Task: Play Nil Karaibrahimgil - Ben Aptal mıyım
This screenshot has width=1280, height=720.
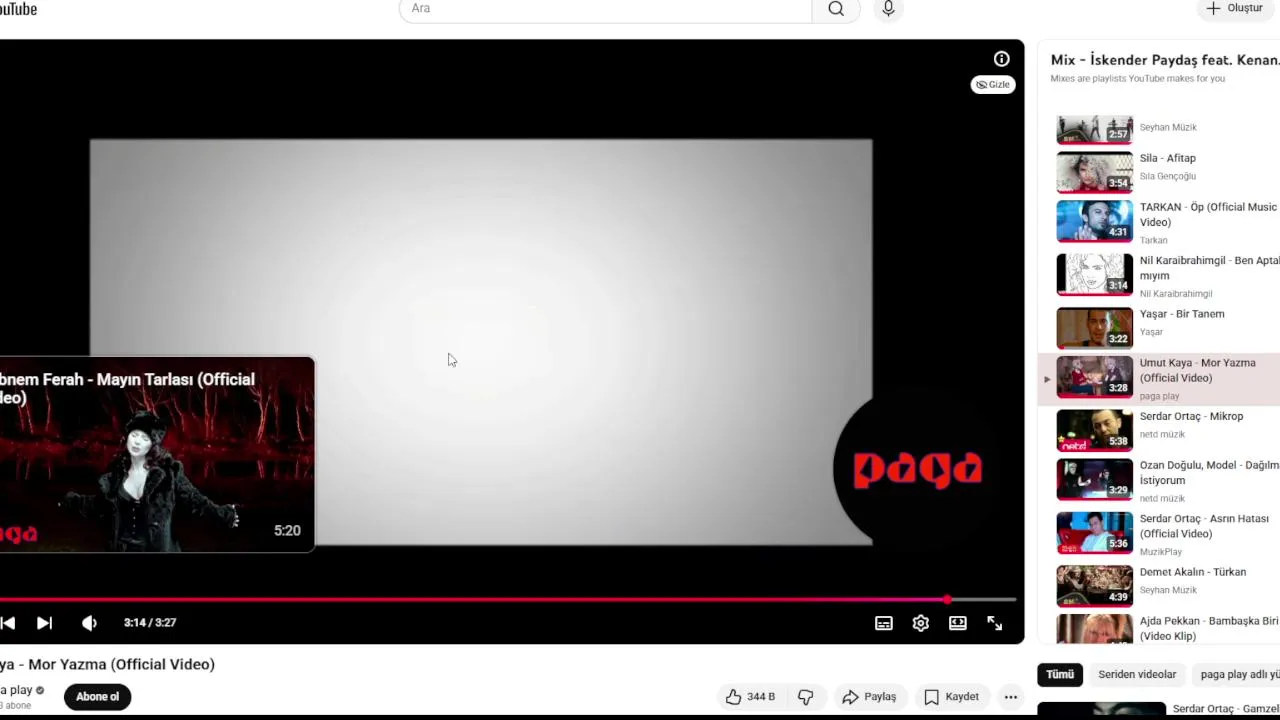Action: click(1210, 268)
